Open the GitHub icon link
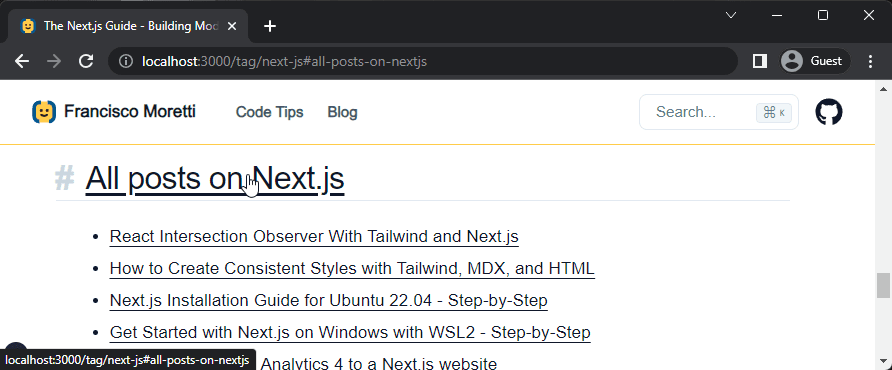 tap(829, 112)
